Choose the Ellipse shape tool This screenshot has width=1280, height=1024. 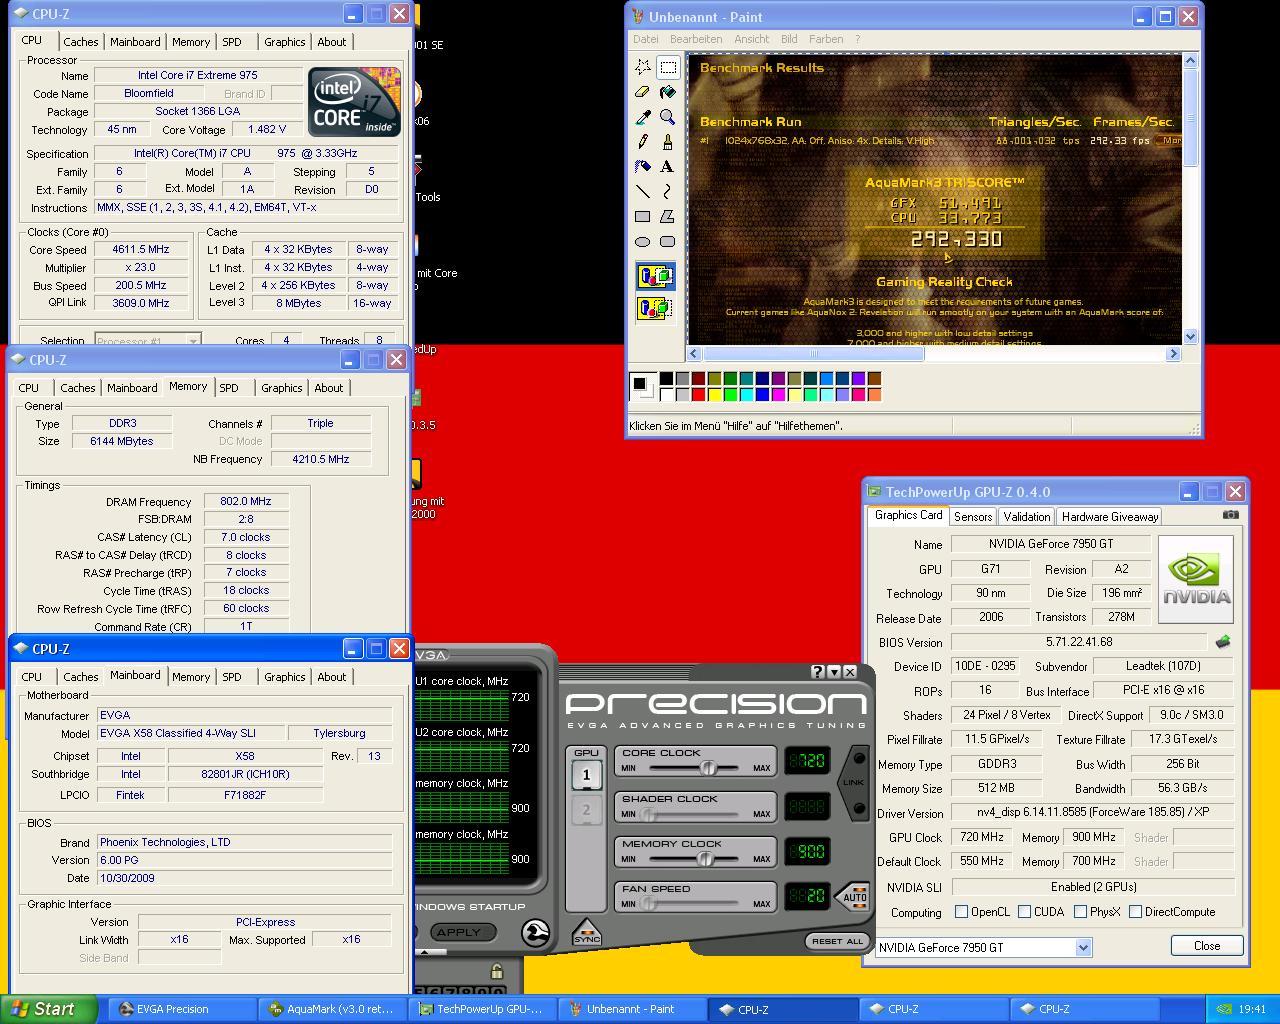(x=643, y=241)
